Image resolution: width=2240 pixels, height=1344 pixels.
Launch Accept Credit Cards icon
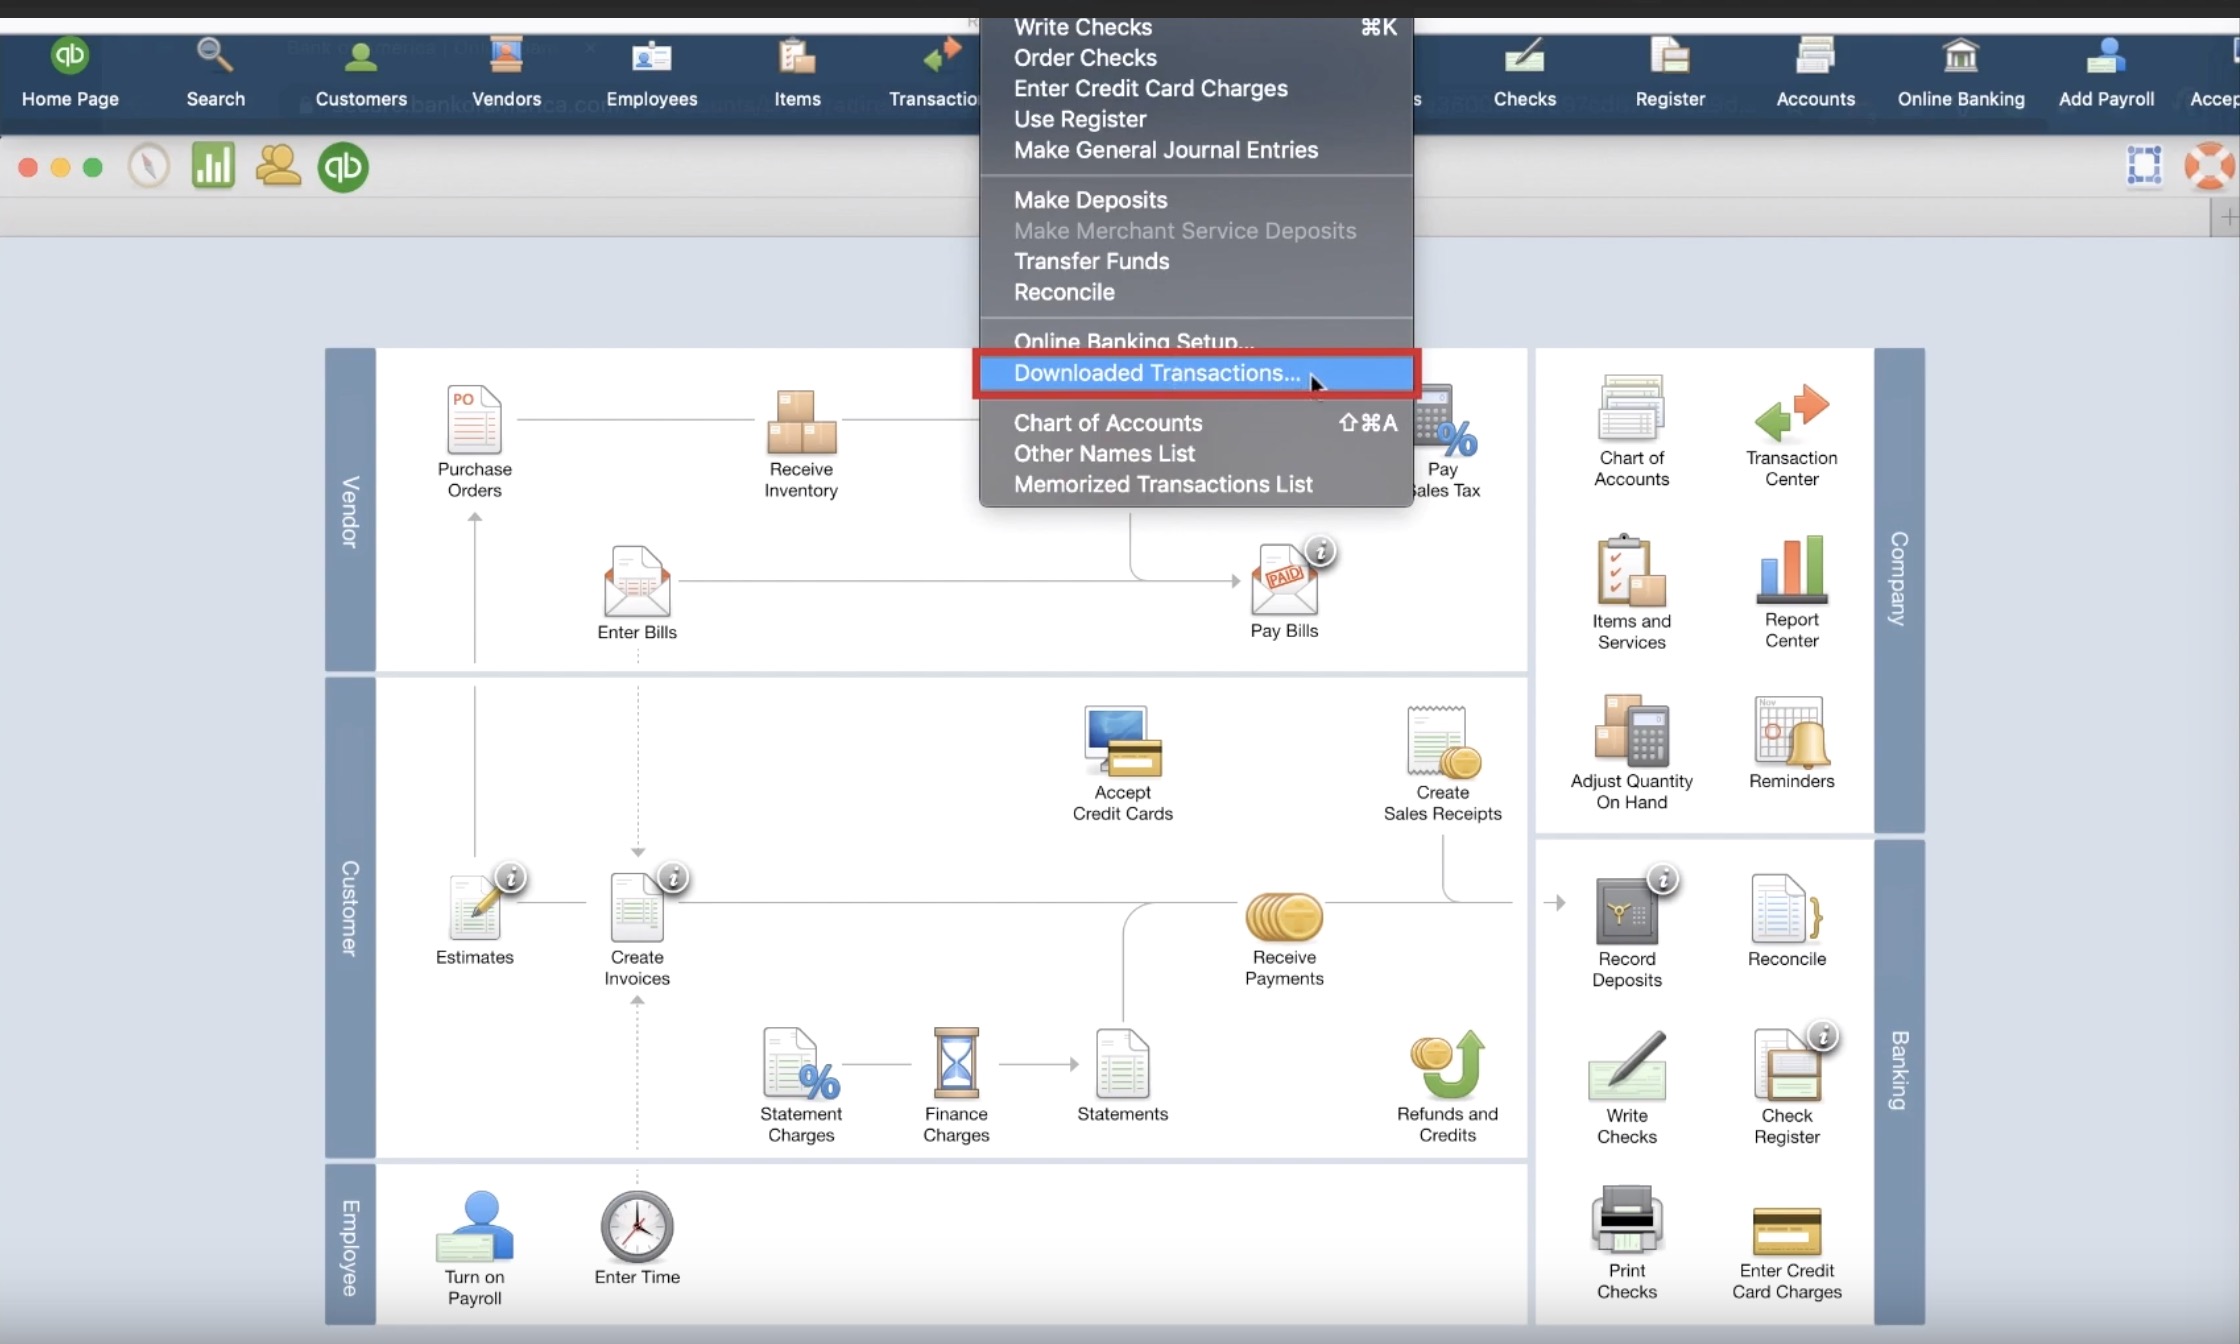coord(1122,742)
